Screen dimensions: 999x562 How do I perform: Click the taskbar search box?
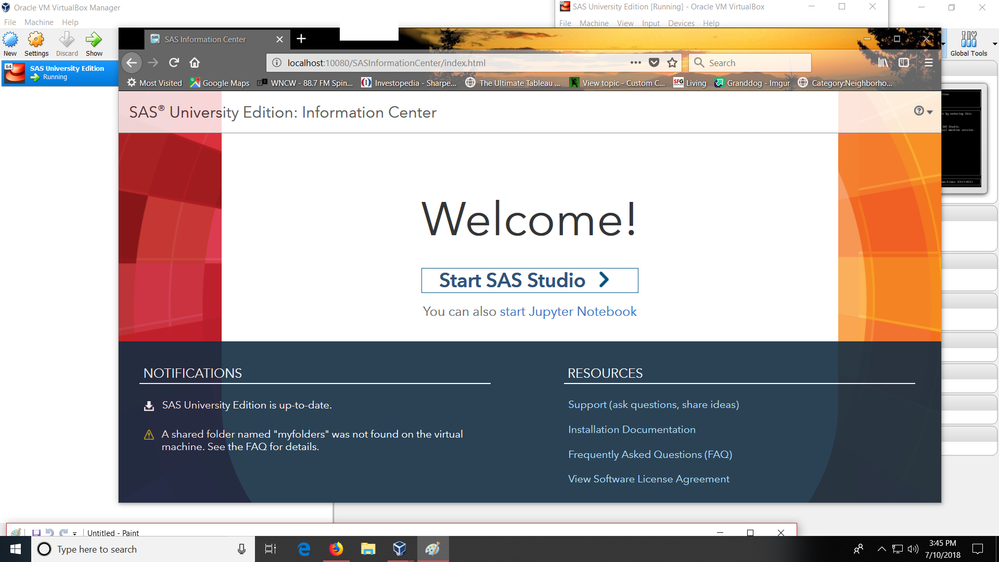point(143,549)
